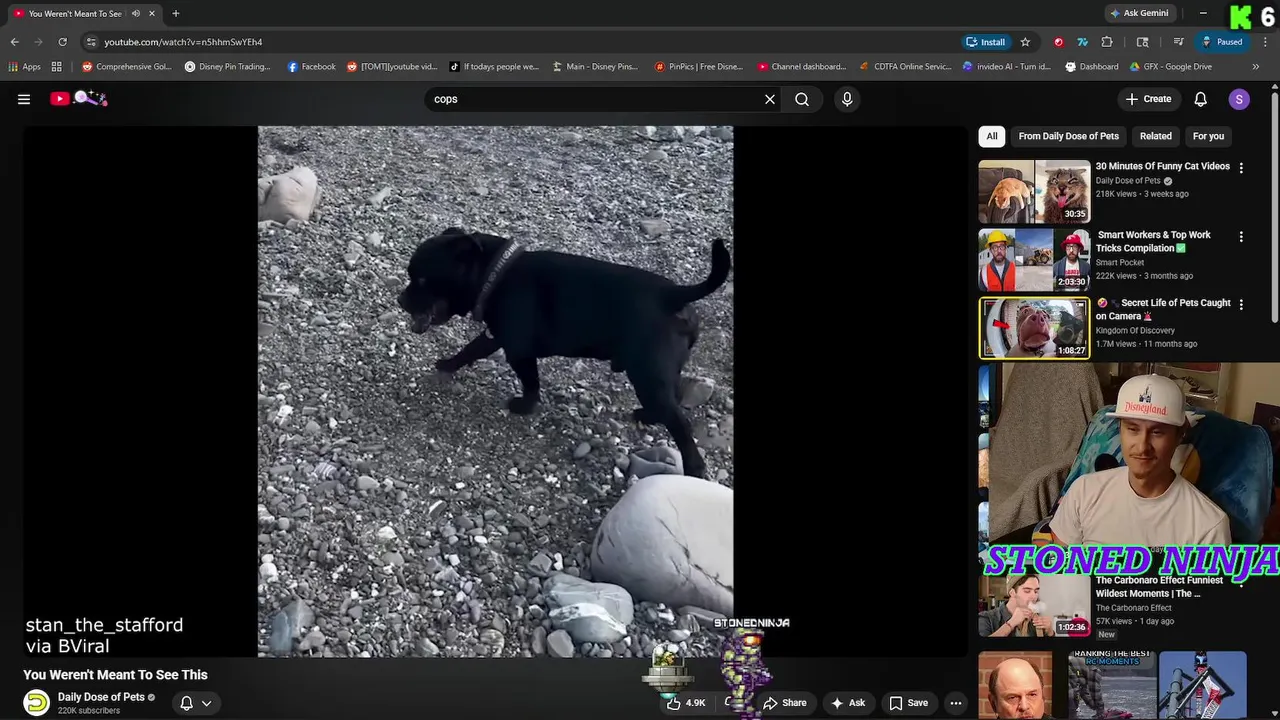Open the Secret Life of Pets thumbnail
The image size is (1280, 720).
[x=1034, y=328]
